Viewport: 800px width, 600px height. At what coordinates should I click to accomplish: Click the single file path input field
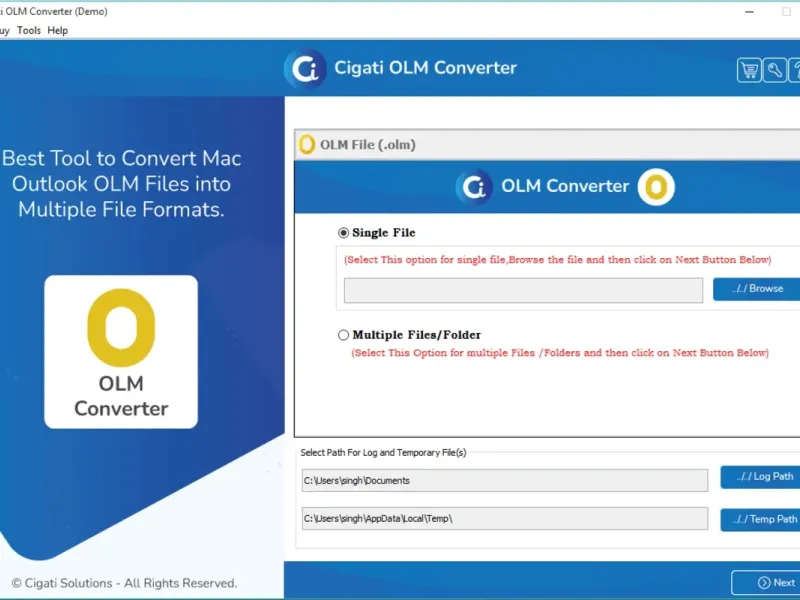pyautogui.click(x=523, y=290)
